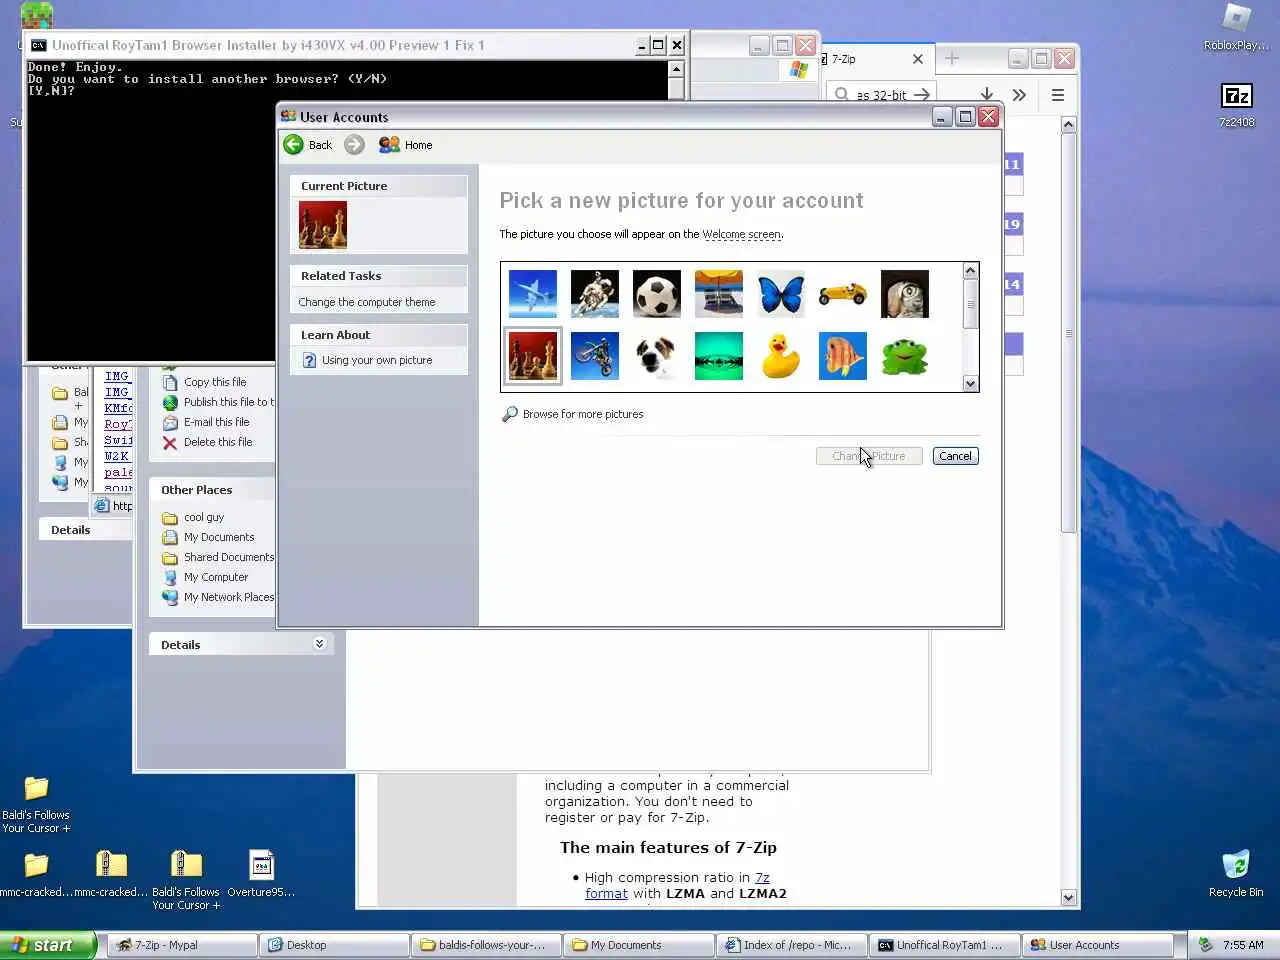Switch to Index of /repo taskbar button
Viewport: 1280px width, 960px height.
click(790, 945)
